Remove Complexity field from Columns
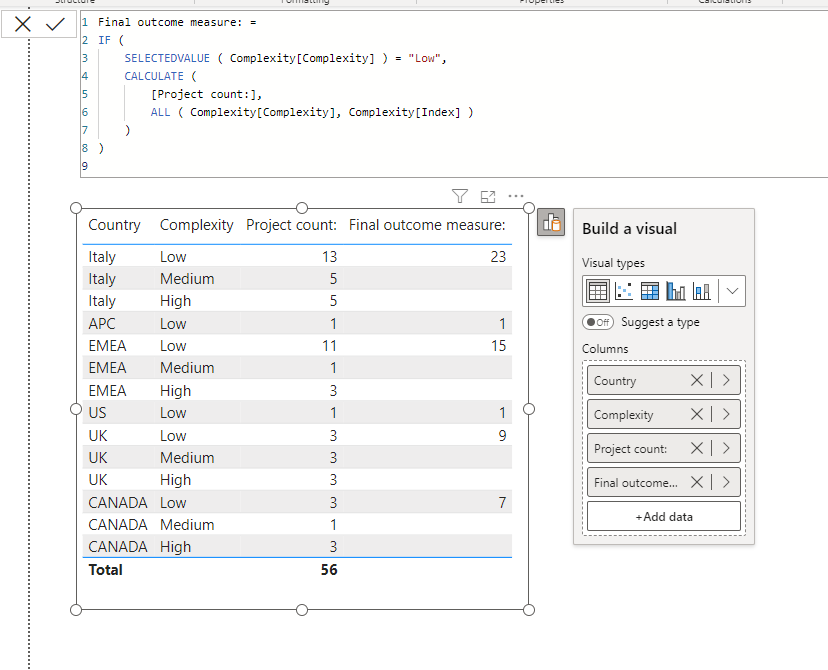 click(697, 414)
